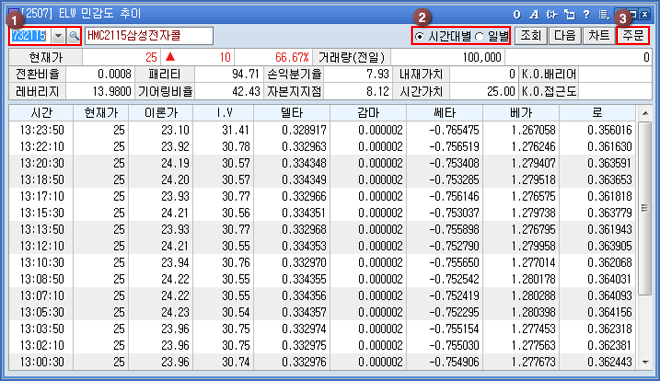Select the 13:05:30 time row
Image resolution: width=660 pixels, height=381 pixels.
(x=322, y=312)
